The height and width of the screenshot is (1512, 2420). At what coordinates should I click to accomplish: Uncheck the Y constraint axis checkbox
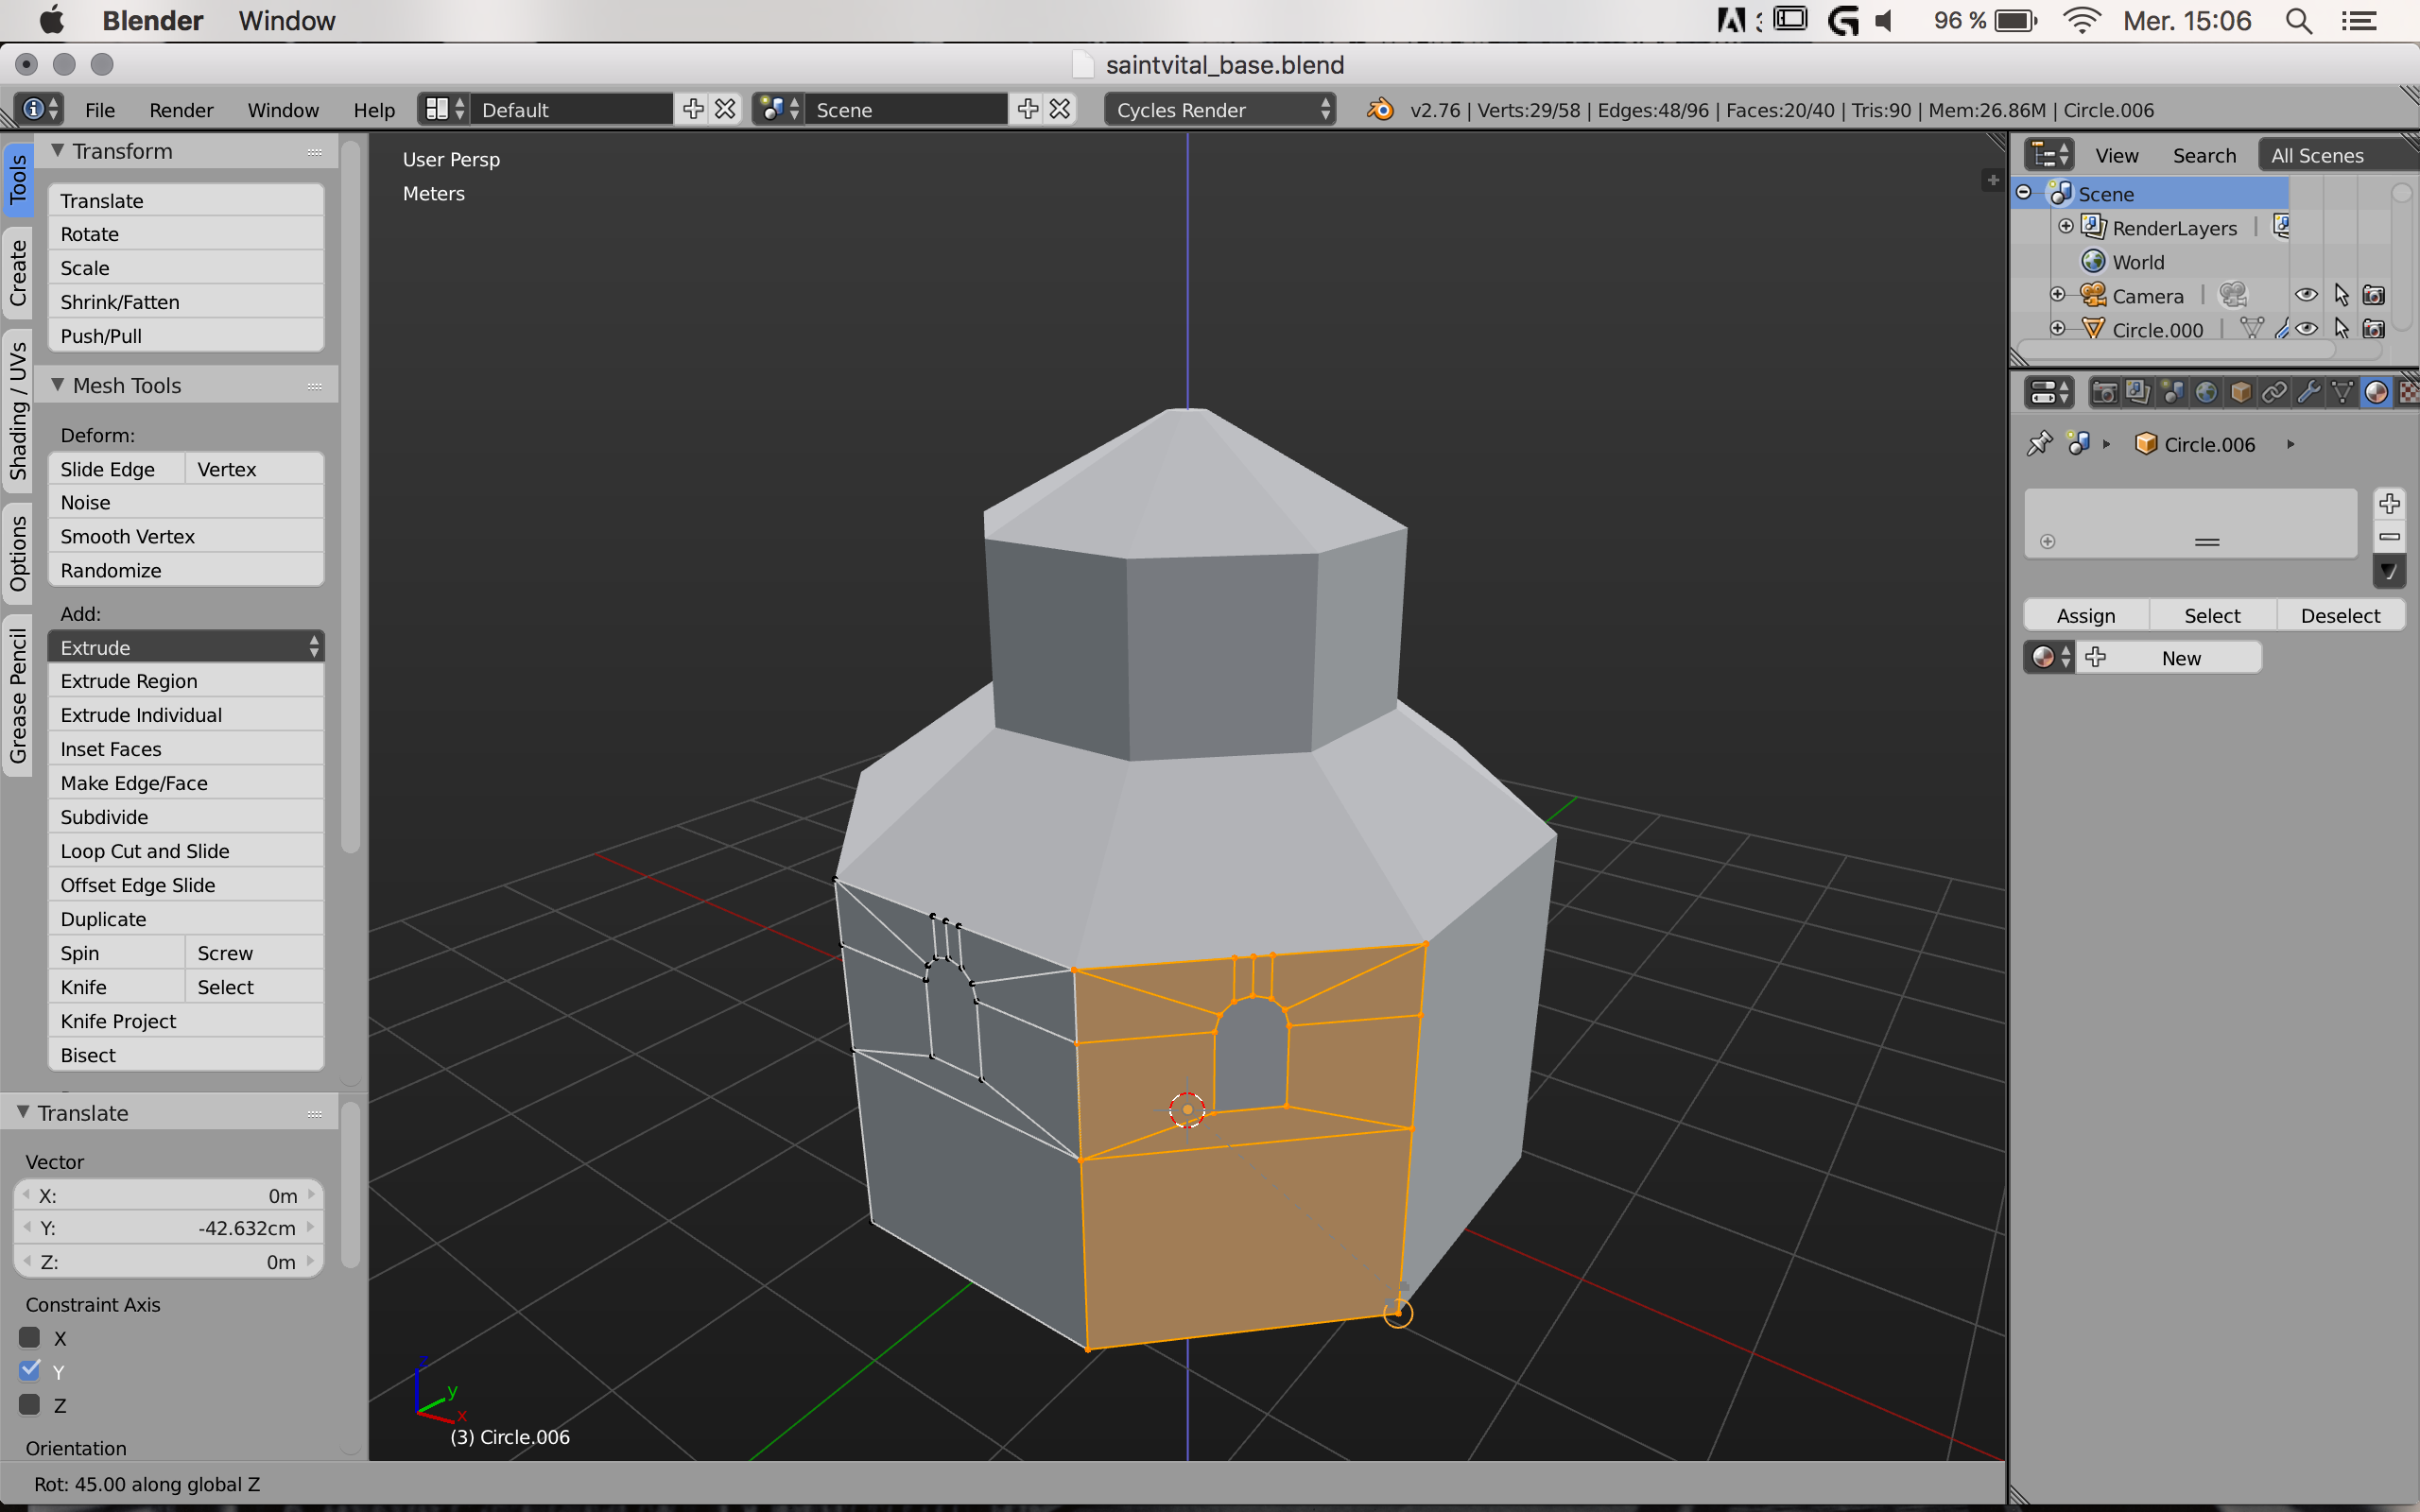[x=30, y=1371]
